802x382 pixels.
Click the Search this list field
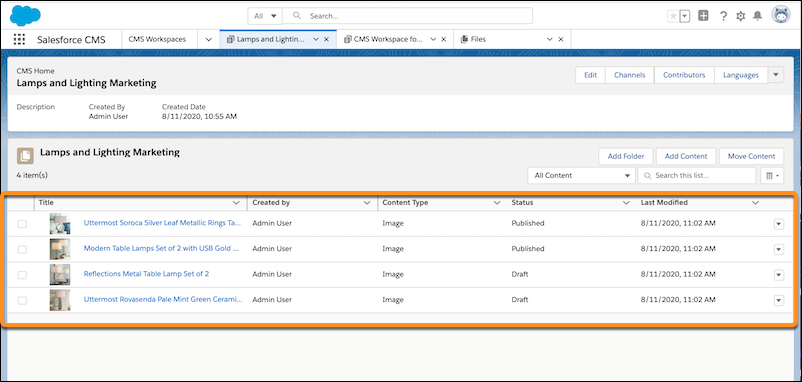pos(697,175)
